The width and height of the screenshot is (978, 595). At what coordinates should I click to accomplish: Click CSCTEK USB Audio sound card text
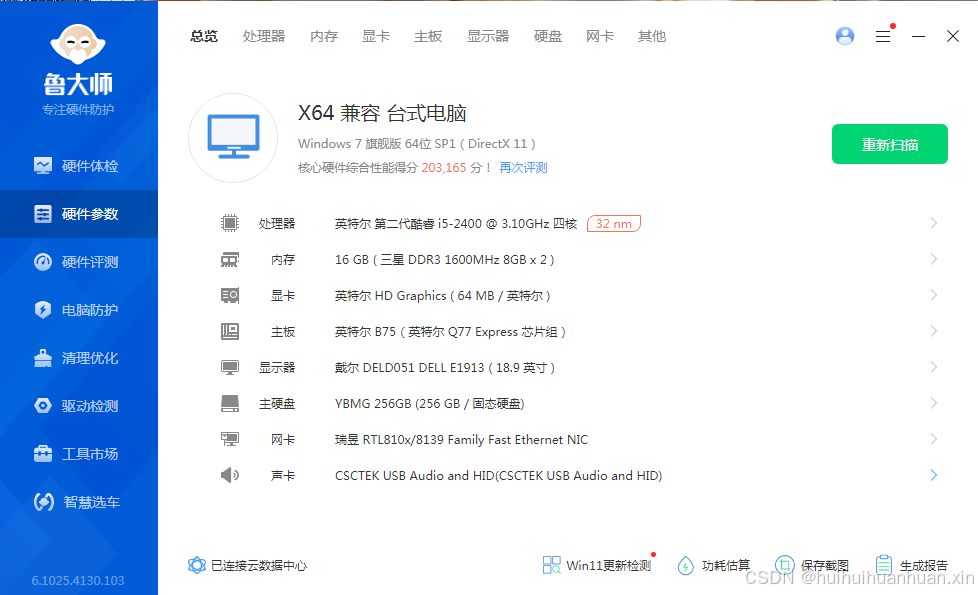click(x=498, y=475)
